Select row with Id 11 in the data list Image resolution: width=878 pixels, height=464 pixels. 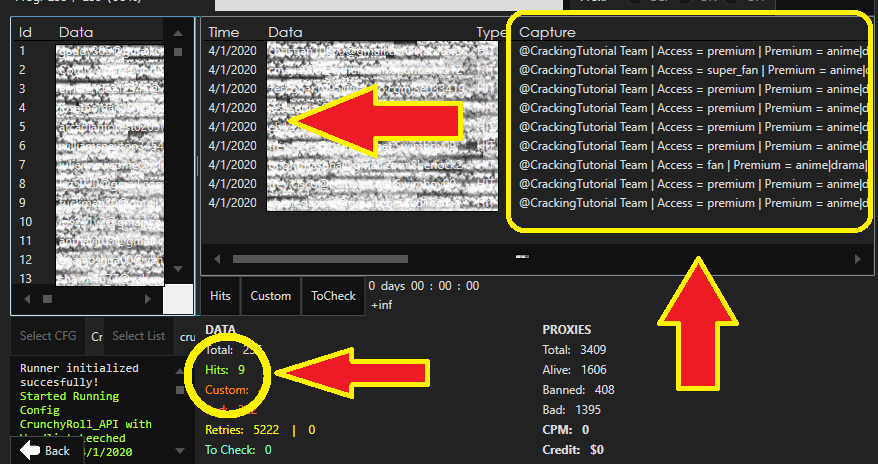click(x=92, y=241)
